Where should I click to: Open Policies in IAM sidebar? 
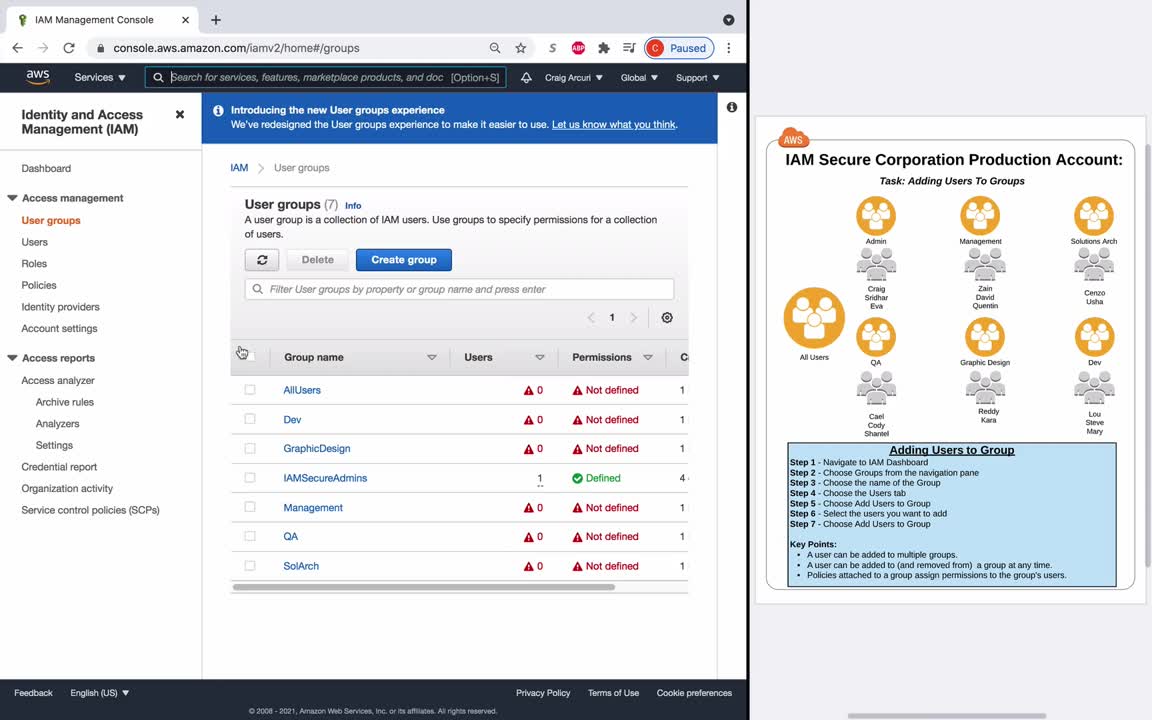point(39,285)
